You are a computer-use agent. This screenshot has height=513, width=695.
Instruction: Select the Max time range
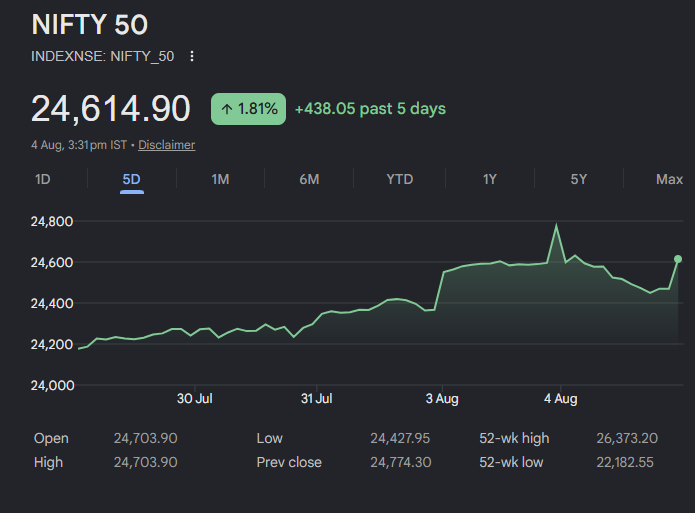point(669,179)
